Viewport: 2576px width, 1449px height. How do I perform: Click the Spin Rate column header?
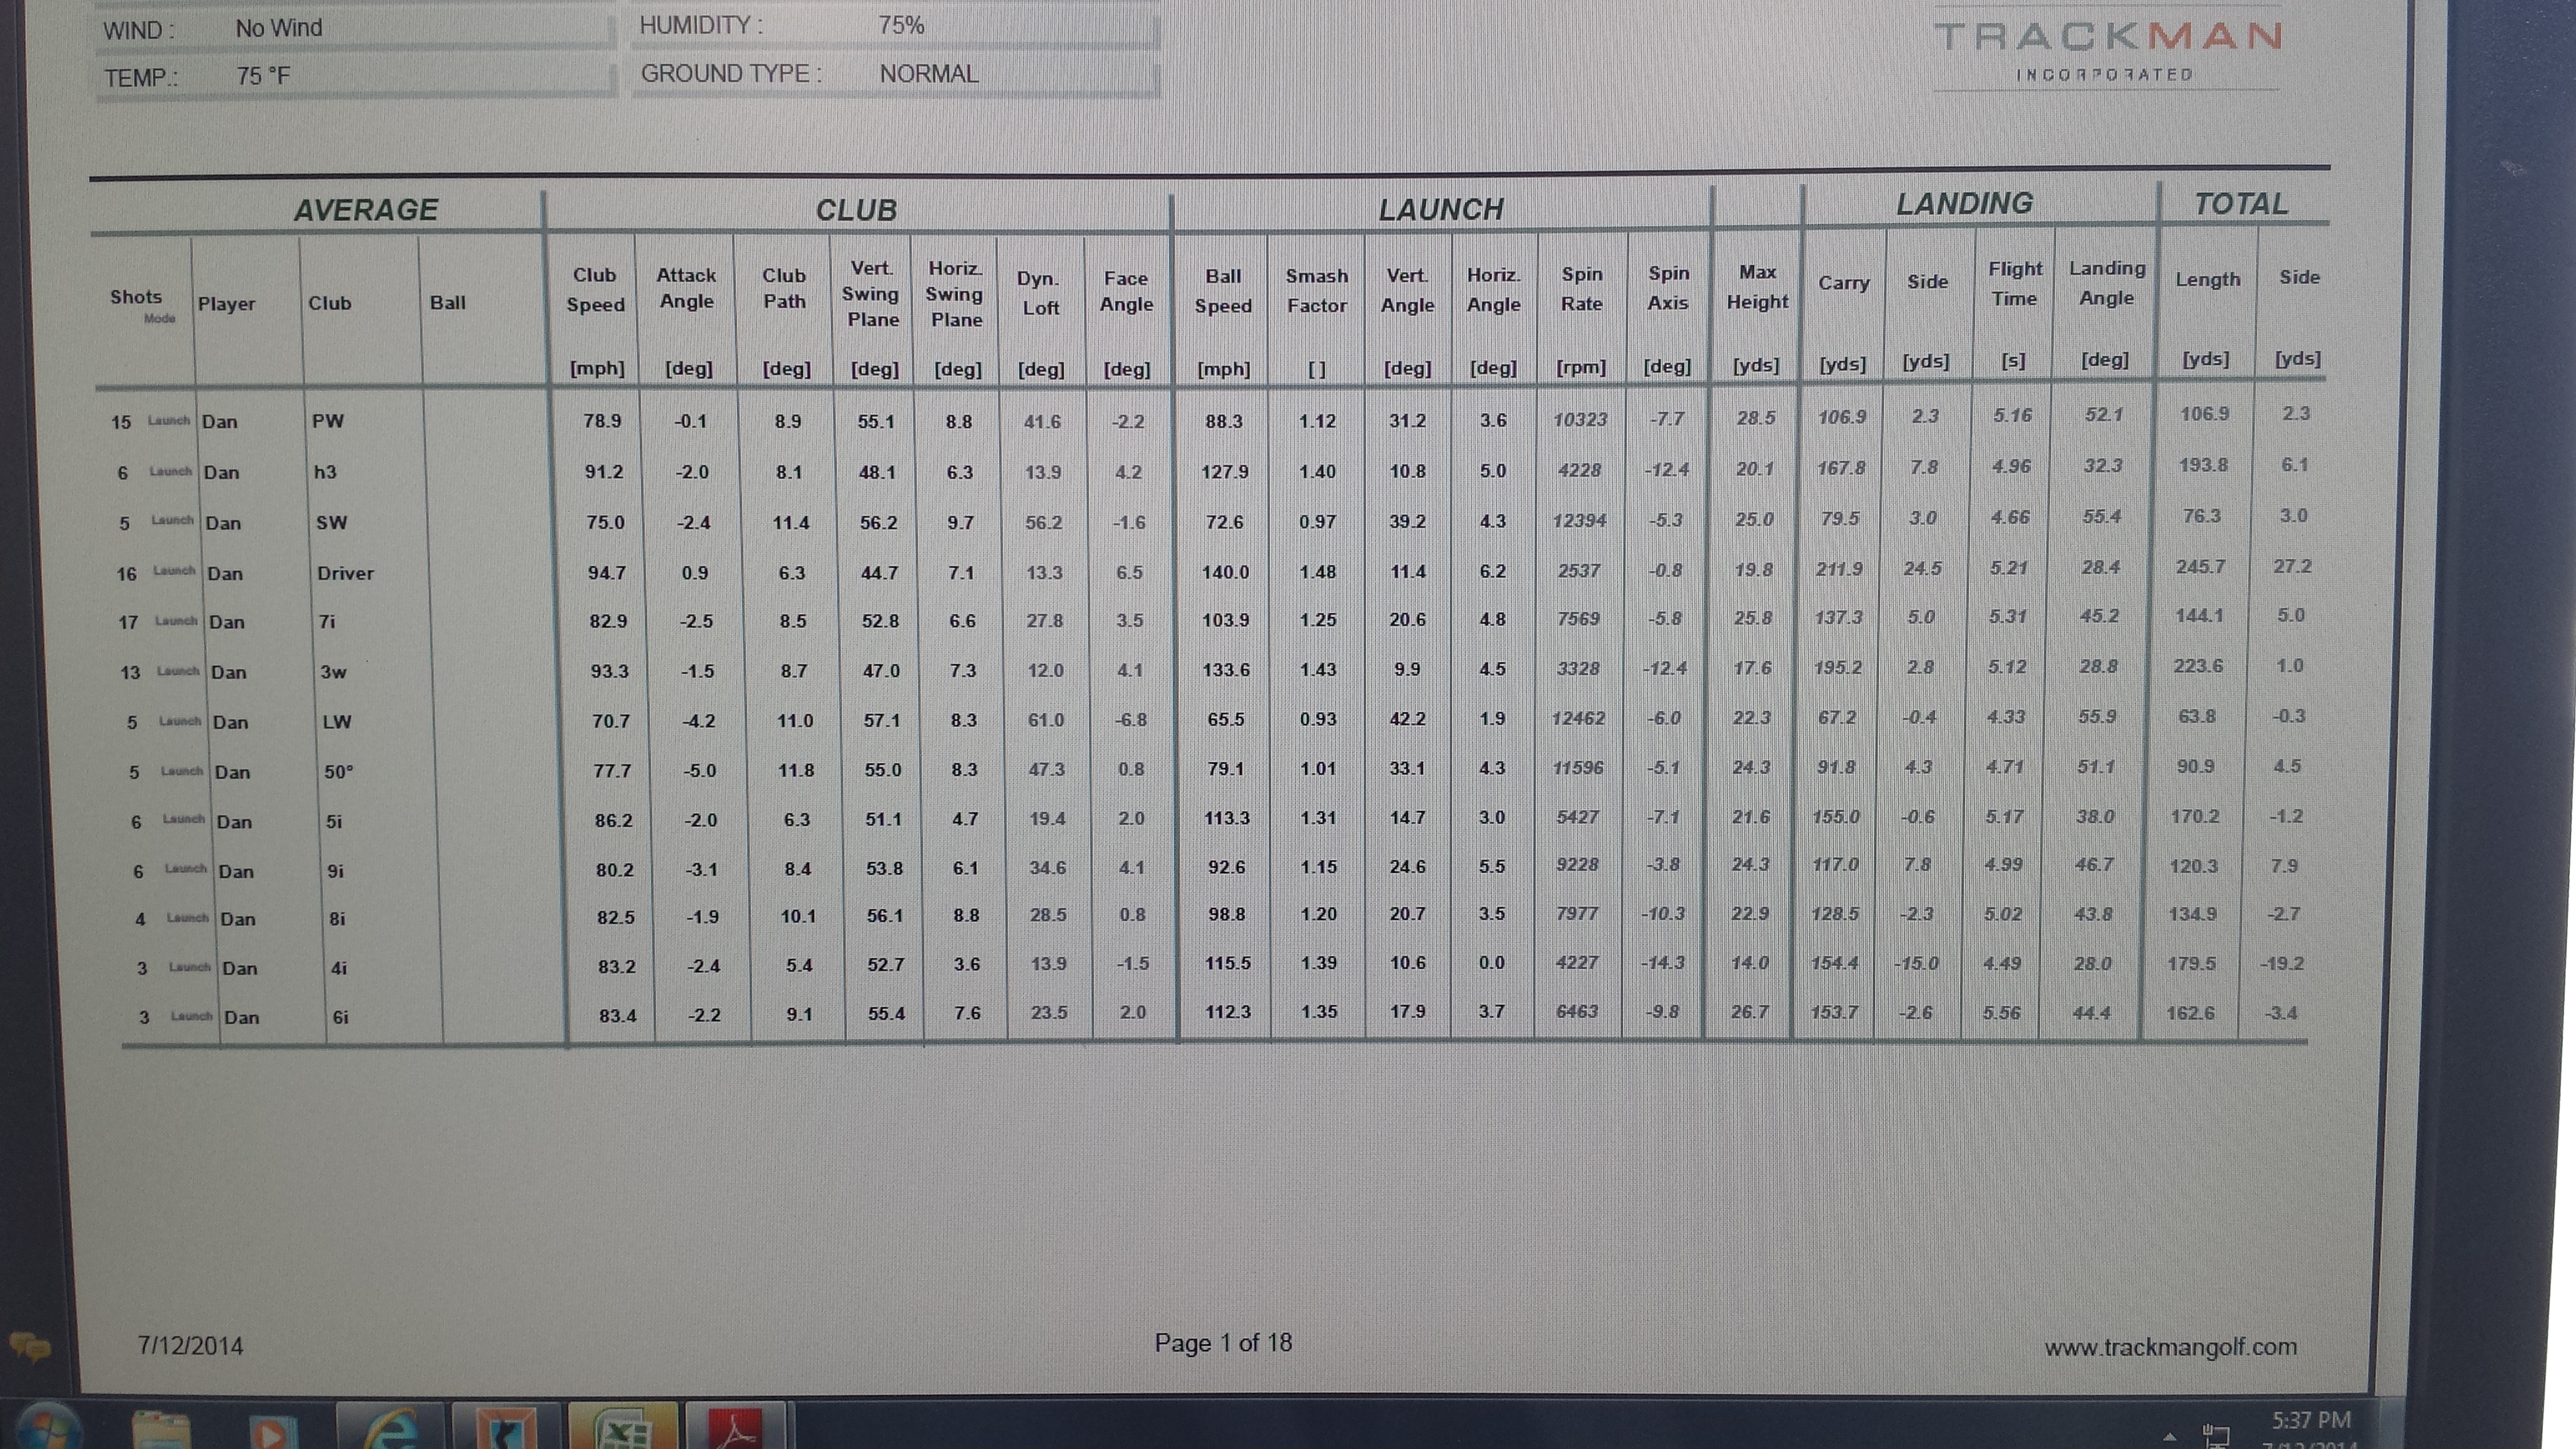point(1581,288)
